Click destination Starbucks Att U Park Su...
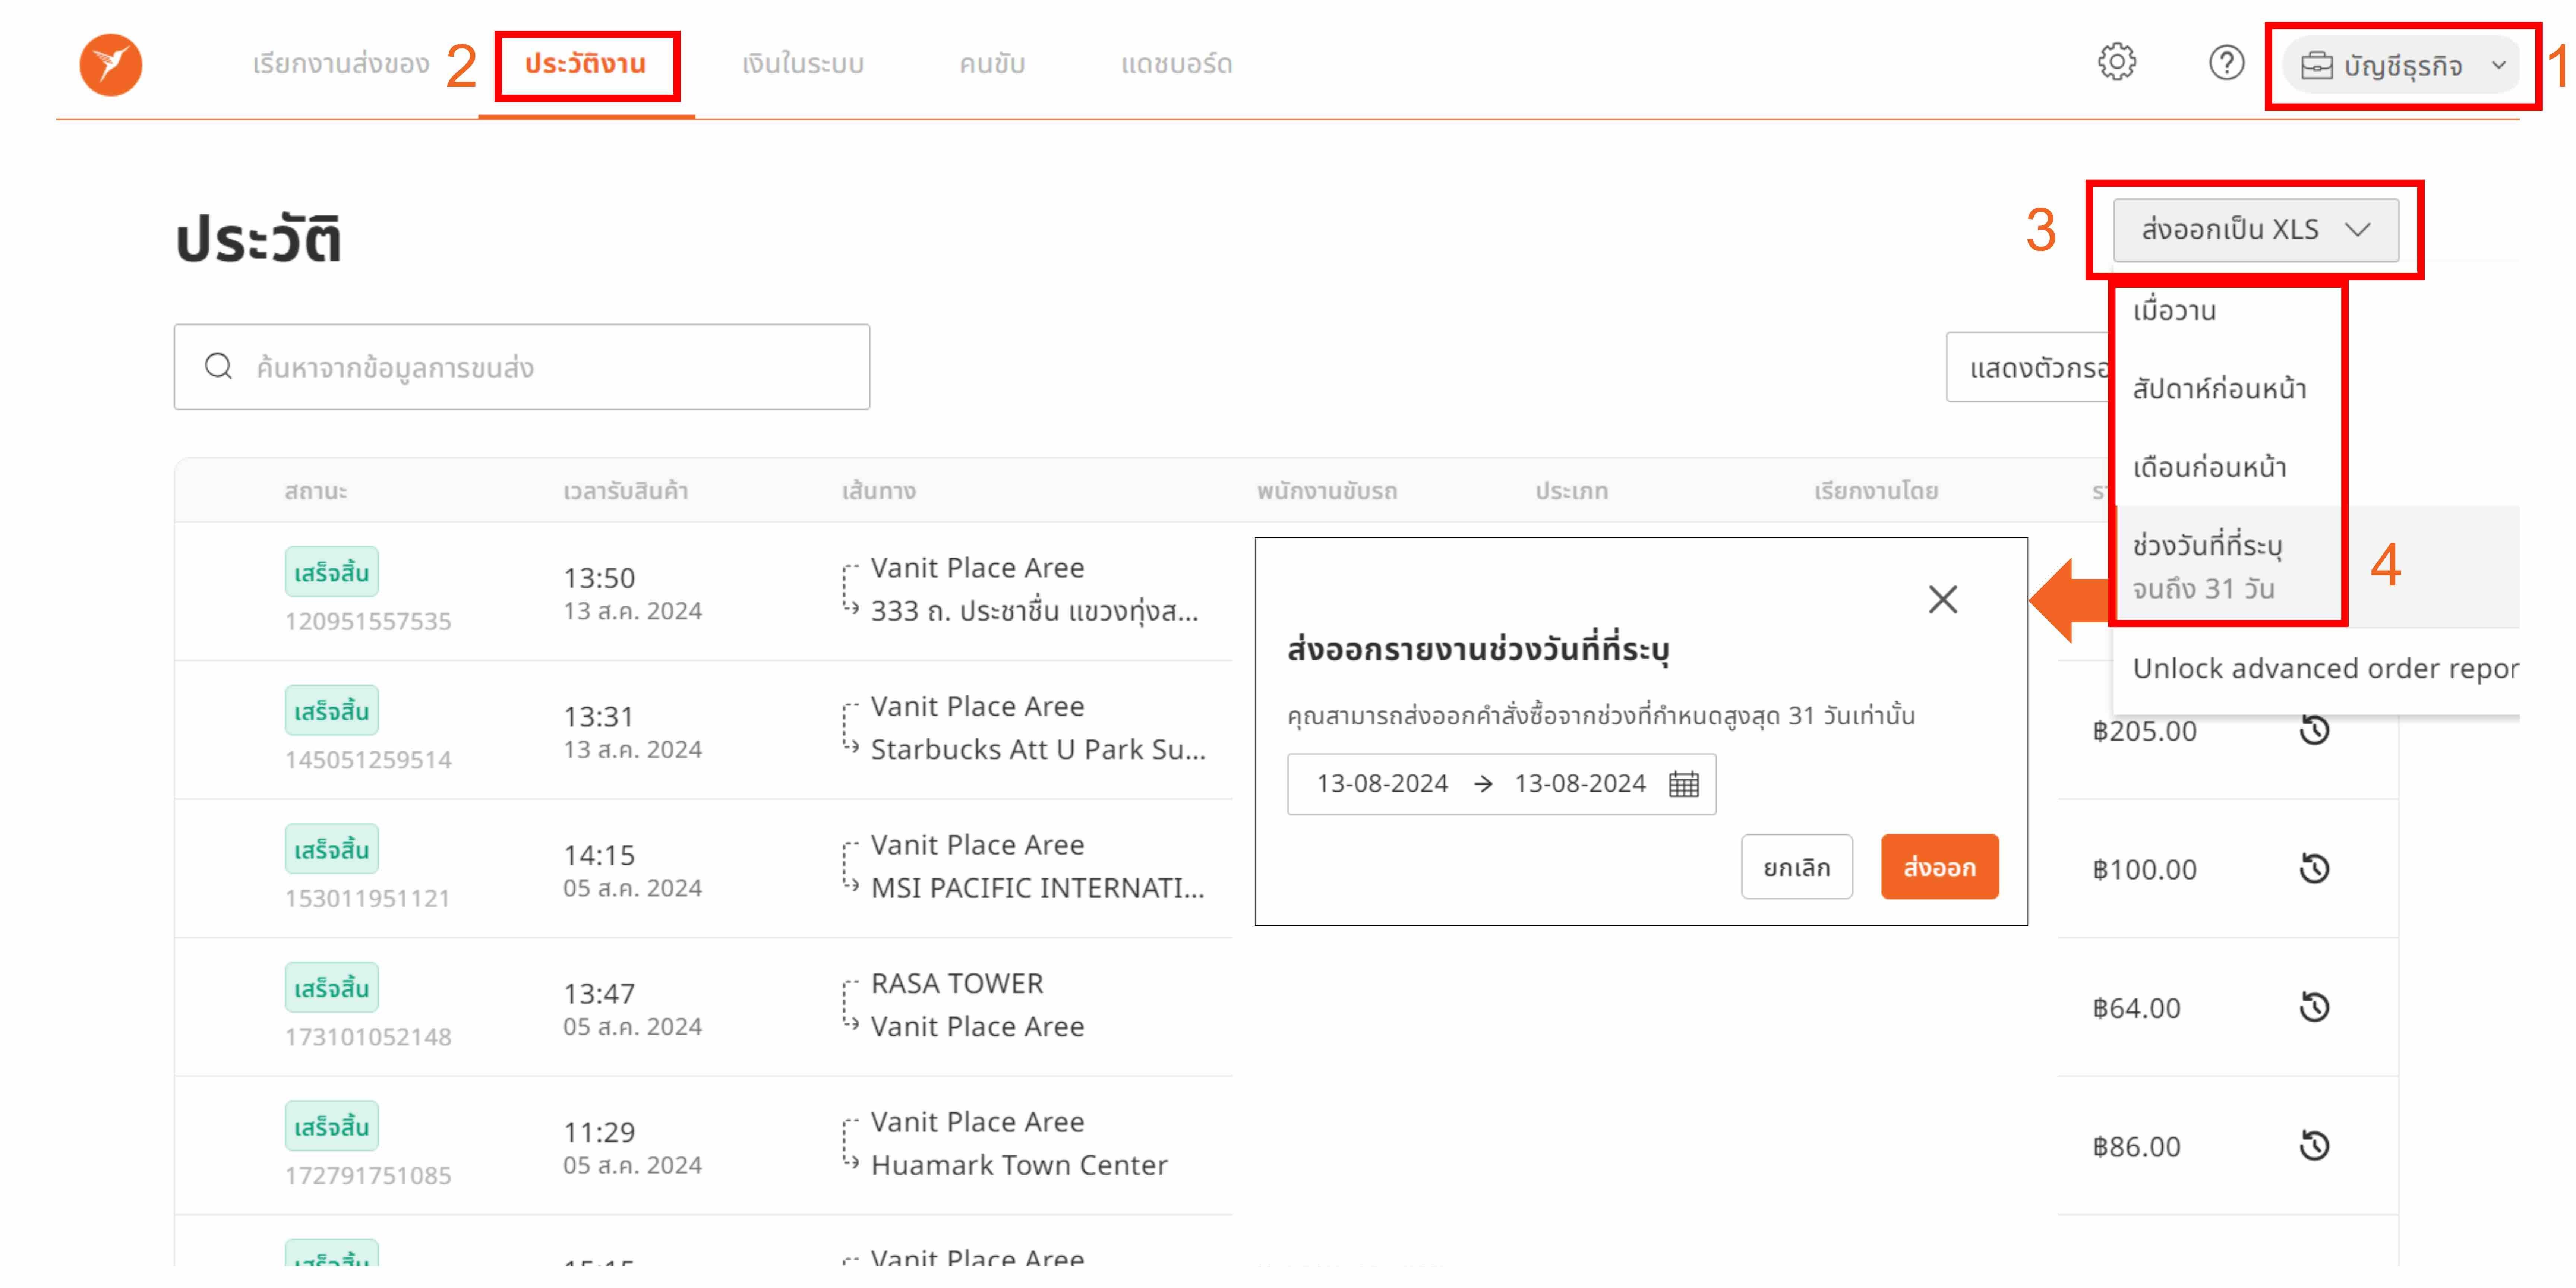The image size is (2576, 1288). tap(1038, 749)
